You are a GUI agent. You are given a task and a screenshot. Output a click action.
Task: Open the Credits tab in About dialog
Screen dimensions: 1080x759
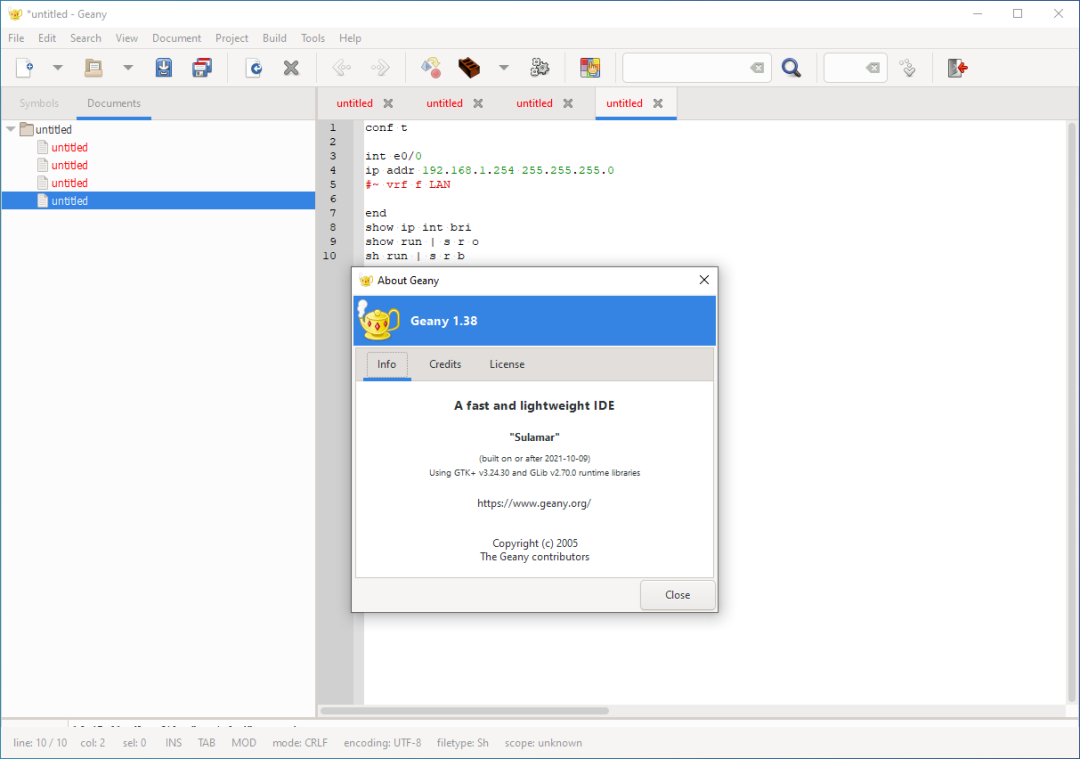point(445,364)
